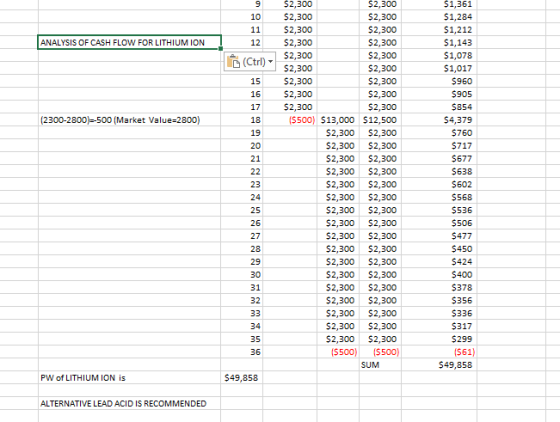The height and width of the screenshot is (422, 560).
Task: Select the $905 cell in year 16 row
Action: (439, 94)
